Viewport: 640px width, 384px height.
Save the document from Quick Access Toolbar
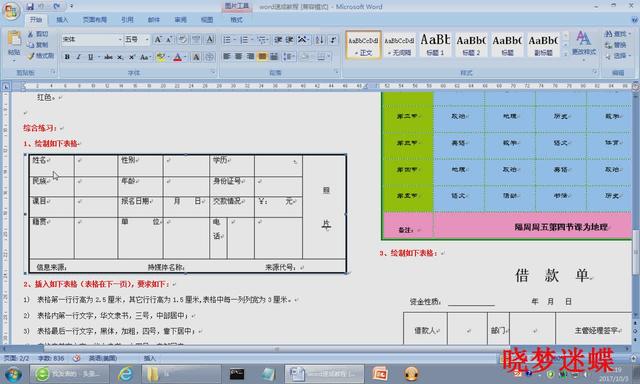[x=30, y=7]
